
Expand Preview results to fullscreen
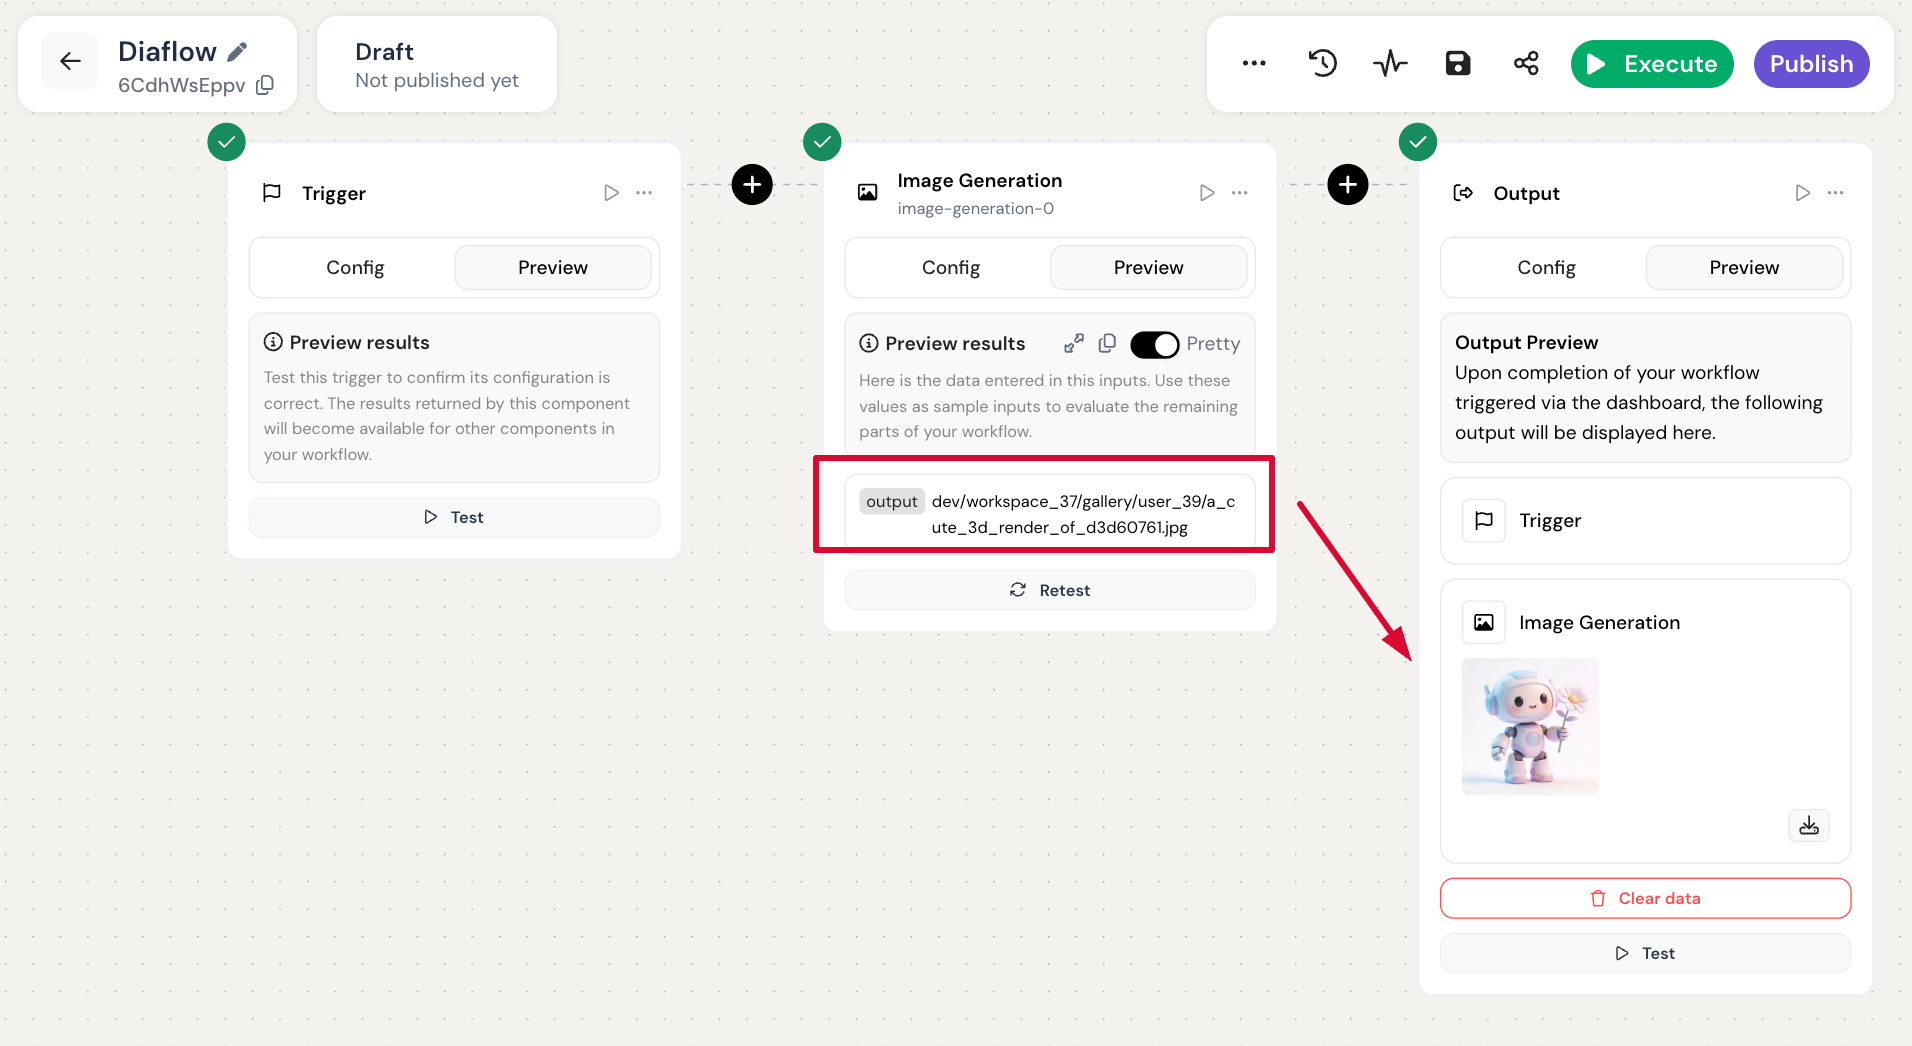coord(1074,344)
